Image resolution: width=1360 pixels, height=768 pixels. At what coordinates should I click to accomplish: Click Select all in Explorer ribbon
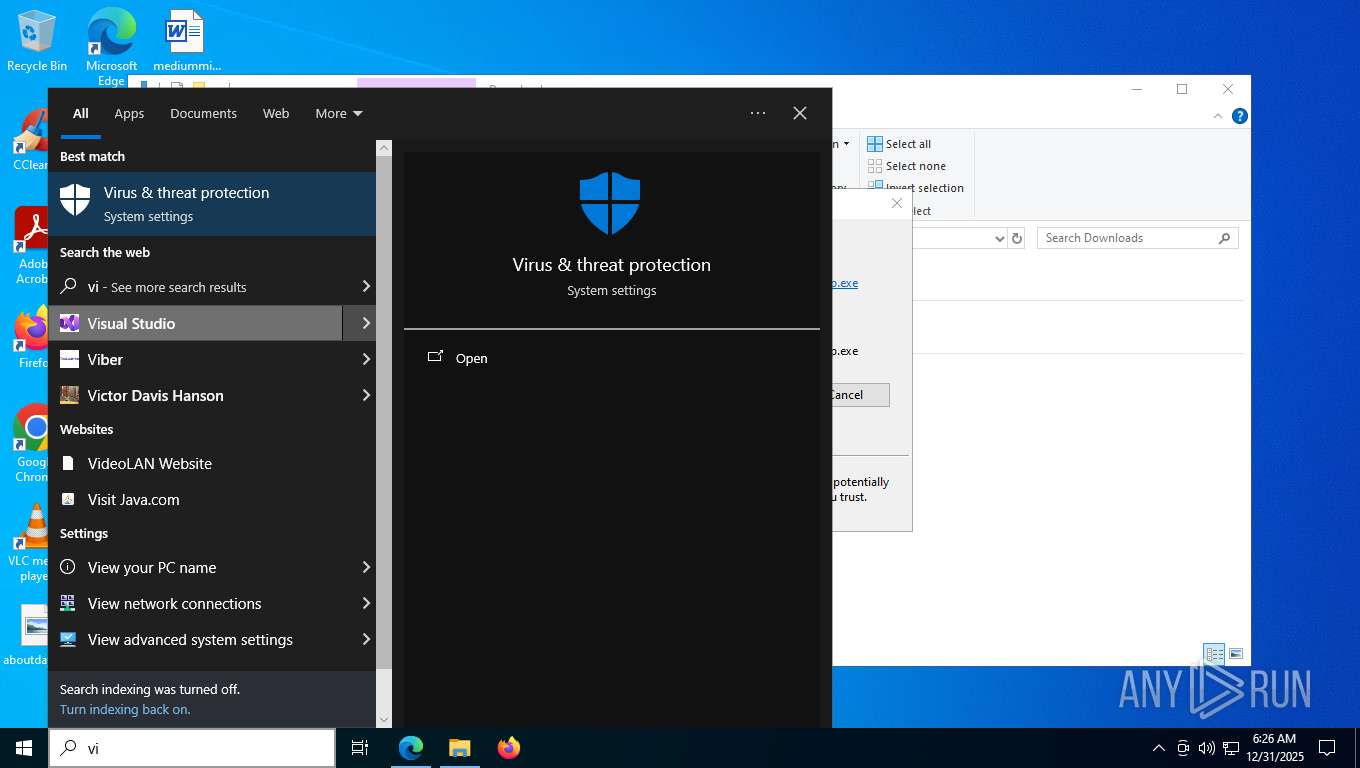click(x=899, y=144)
